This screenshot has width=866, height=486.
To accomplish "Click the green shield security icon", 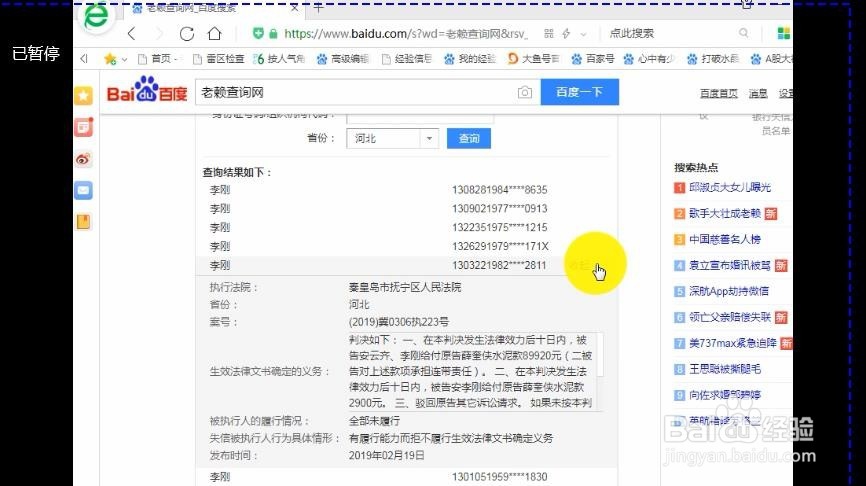I will 258,33.
